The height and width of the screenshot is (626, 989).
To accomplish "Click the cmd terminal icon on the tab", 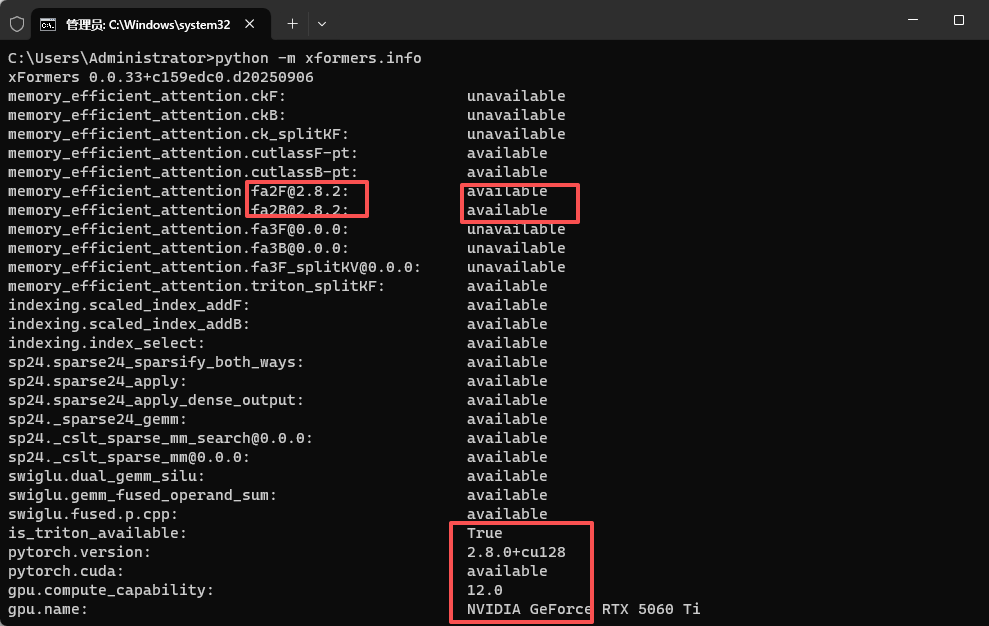I will pos(48,25).
